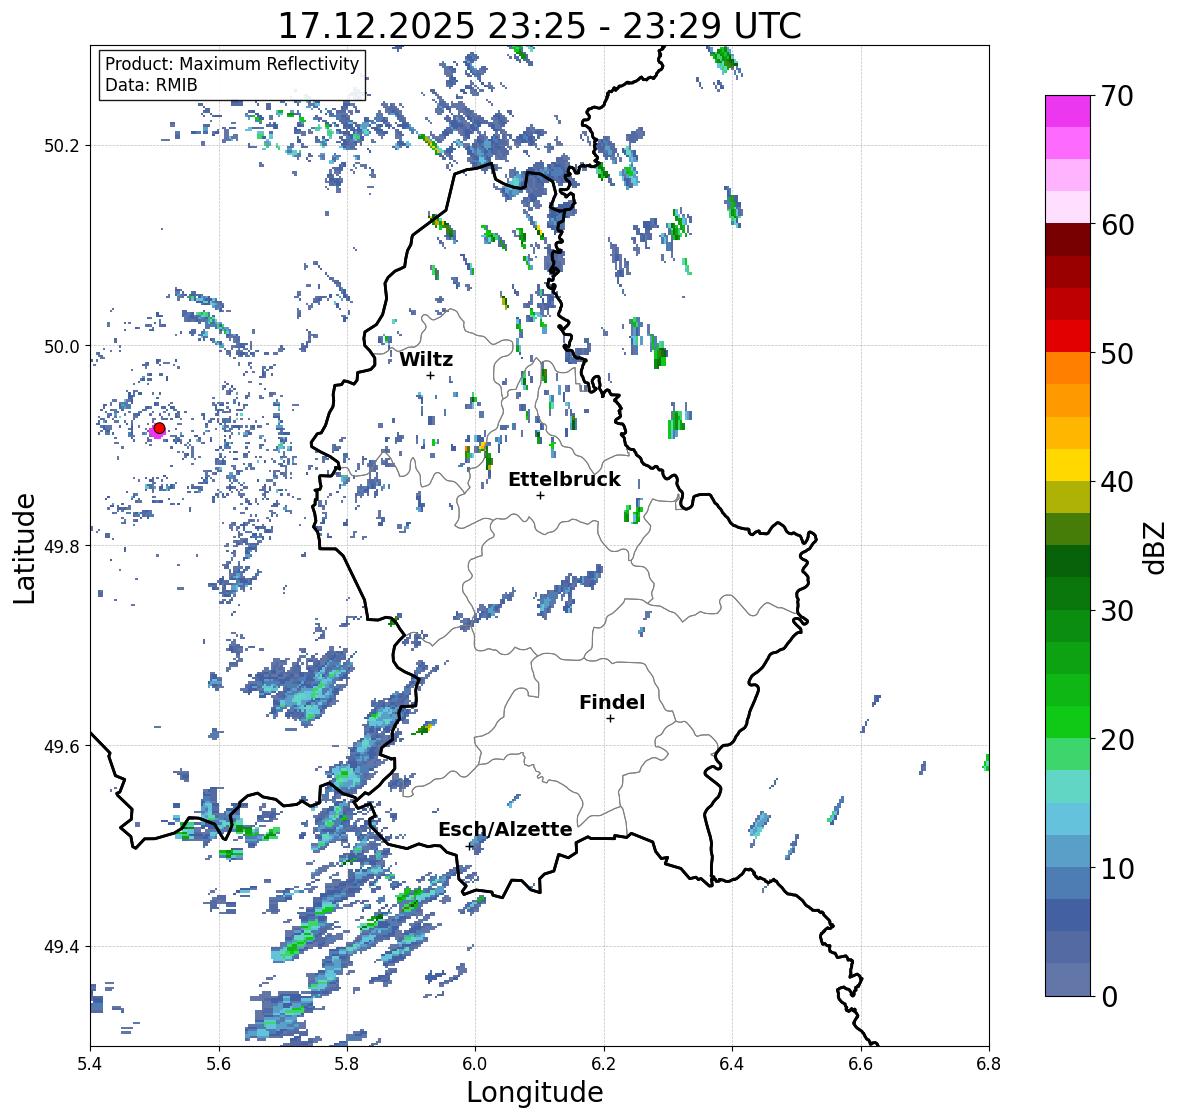This screenshot has height=1117, width=1179.
Task: Click the 0 tick on the colorbar
Action: pyautogui.click(x=1110, y=997)
